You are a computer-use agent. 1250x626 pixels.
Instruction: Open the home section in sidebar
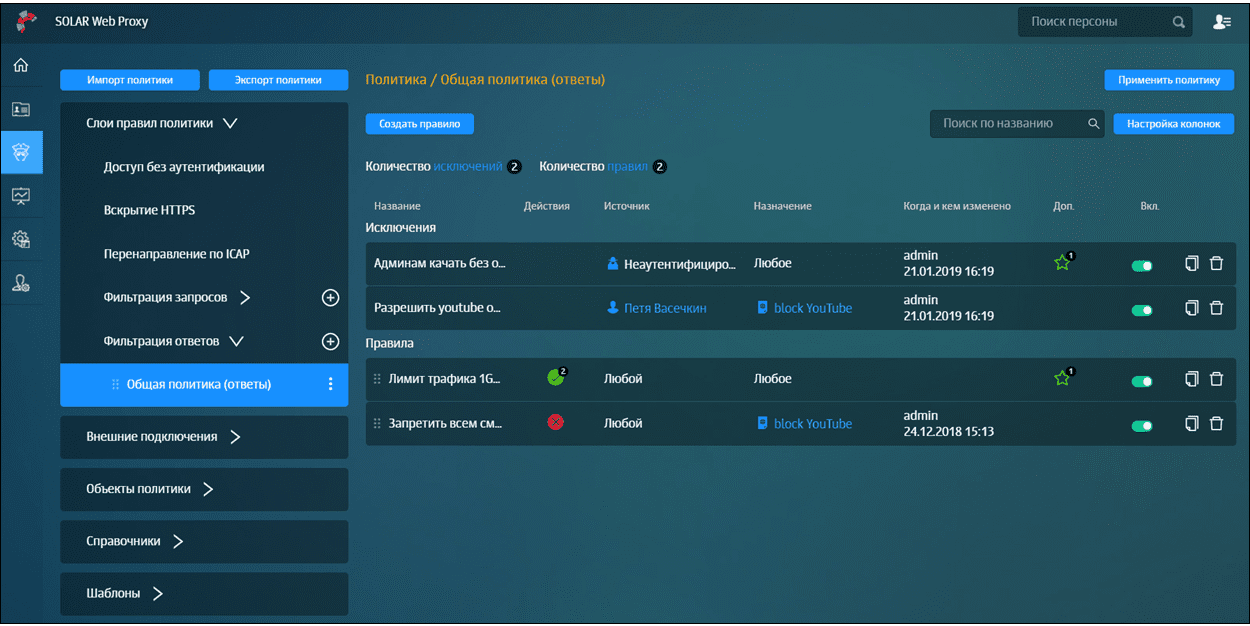coord(20,66)
